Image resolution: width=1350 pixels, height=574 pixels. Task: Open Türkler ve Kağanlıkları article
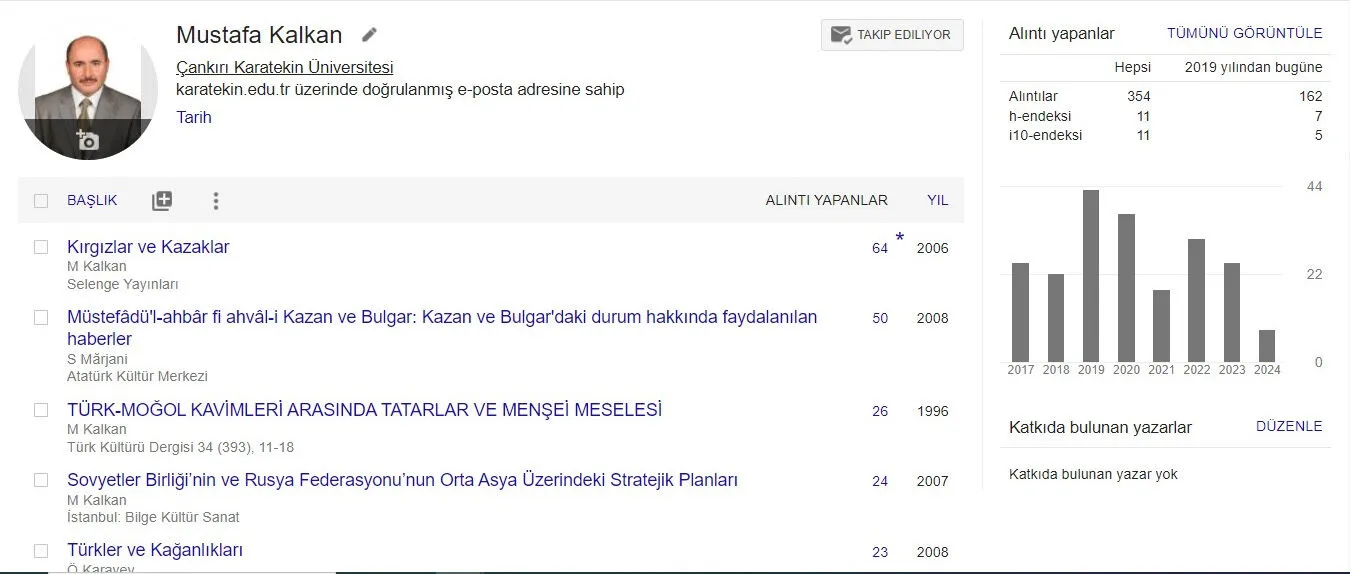pyautogui.click(x=155, y=550)
